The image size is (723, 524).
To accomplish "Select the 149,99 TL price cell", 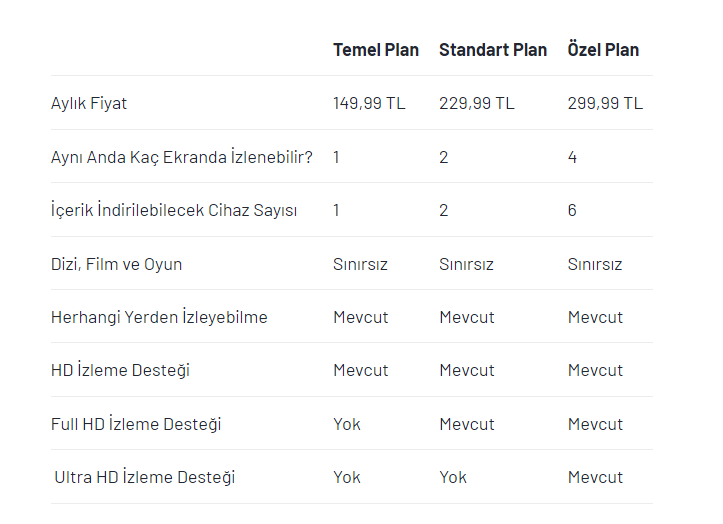I will 371,103.
